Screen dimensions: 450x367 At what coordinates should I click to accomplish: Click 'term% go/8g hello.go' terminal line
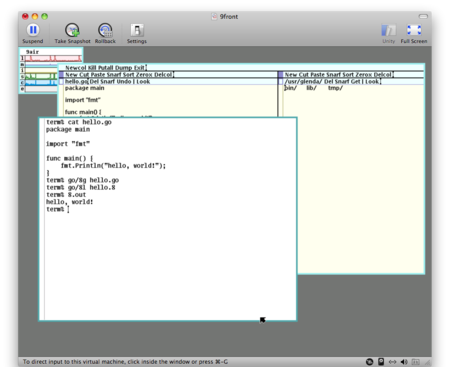[83, 180]
